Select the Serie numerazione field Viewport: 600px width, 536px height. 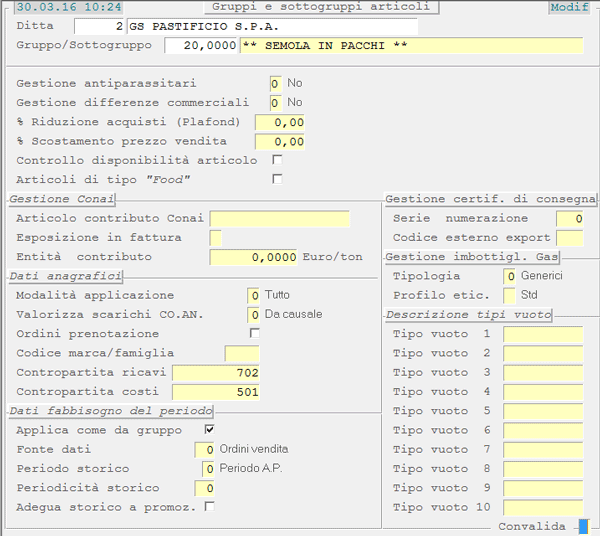(569, 218)
